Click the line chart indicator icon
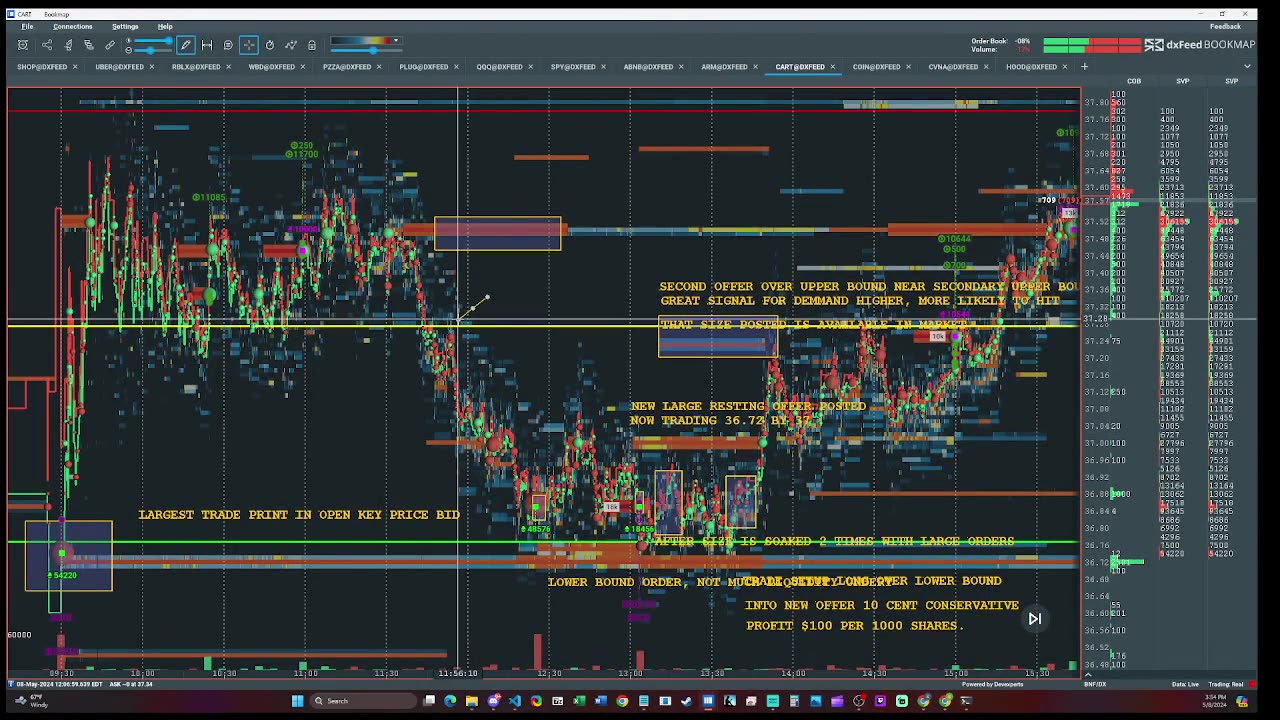 [x=291, y=45]
